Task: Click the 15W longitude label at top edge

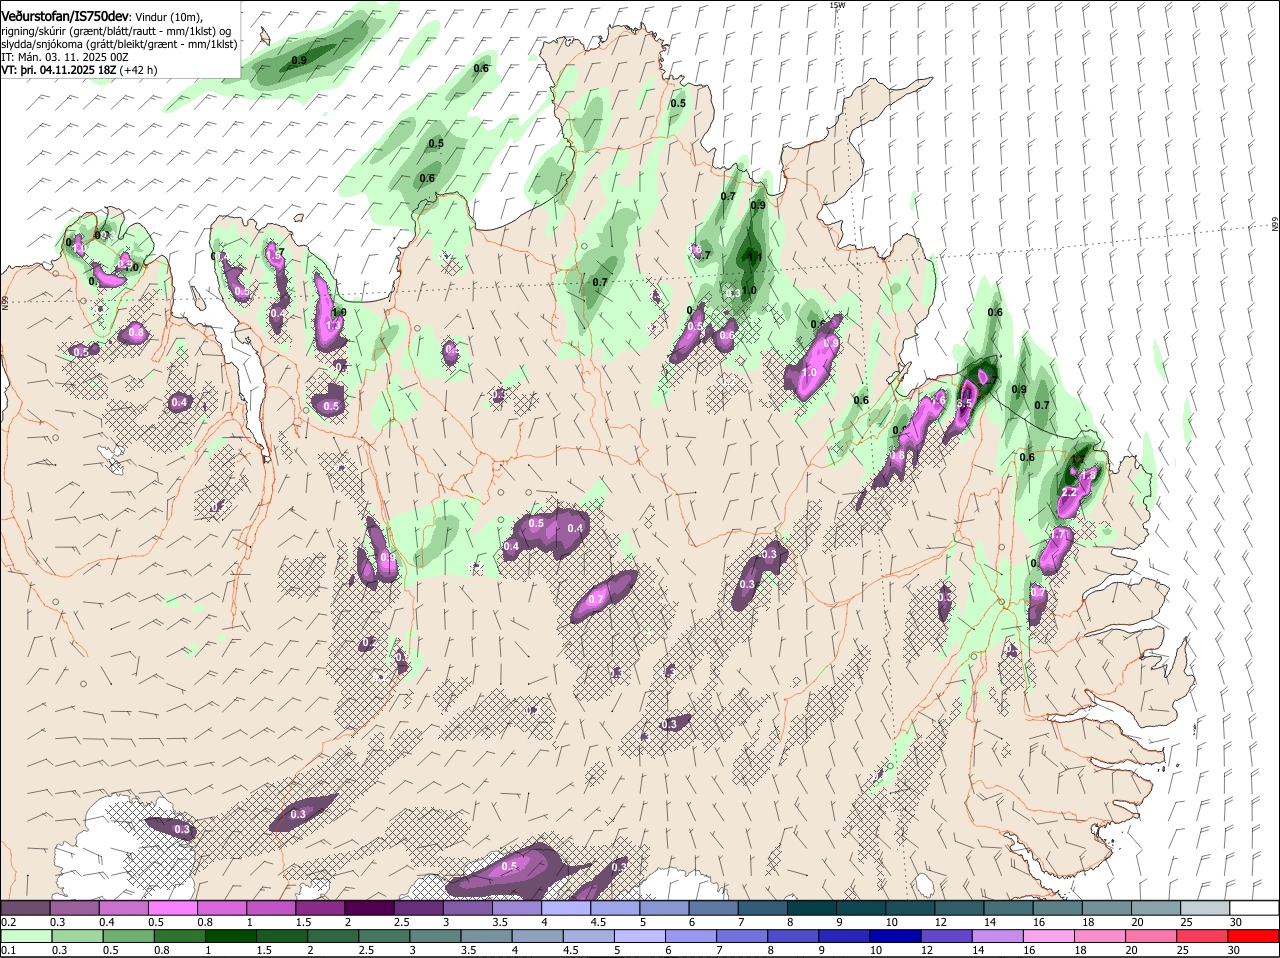Action: coord(837,5)
